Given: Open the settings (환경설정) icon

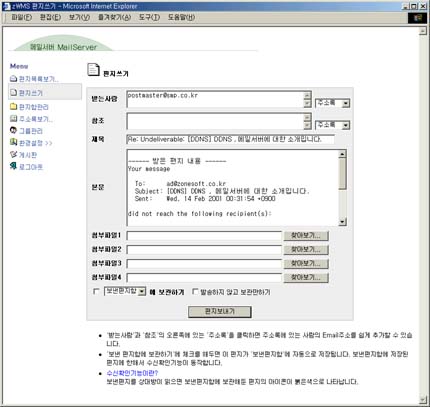Looking at the screenshot, I should click(x=13, y=143).
